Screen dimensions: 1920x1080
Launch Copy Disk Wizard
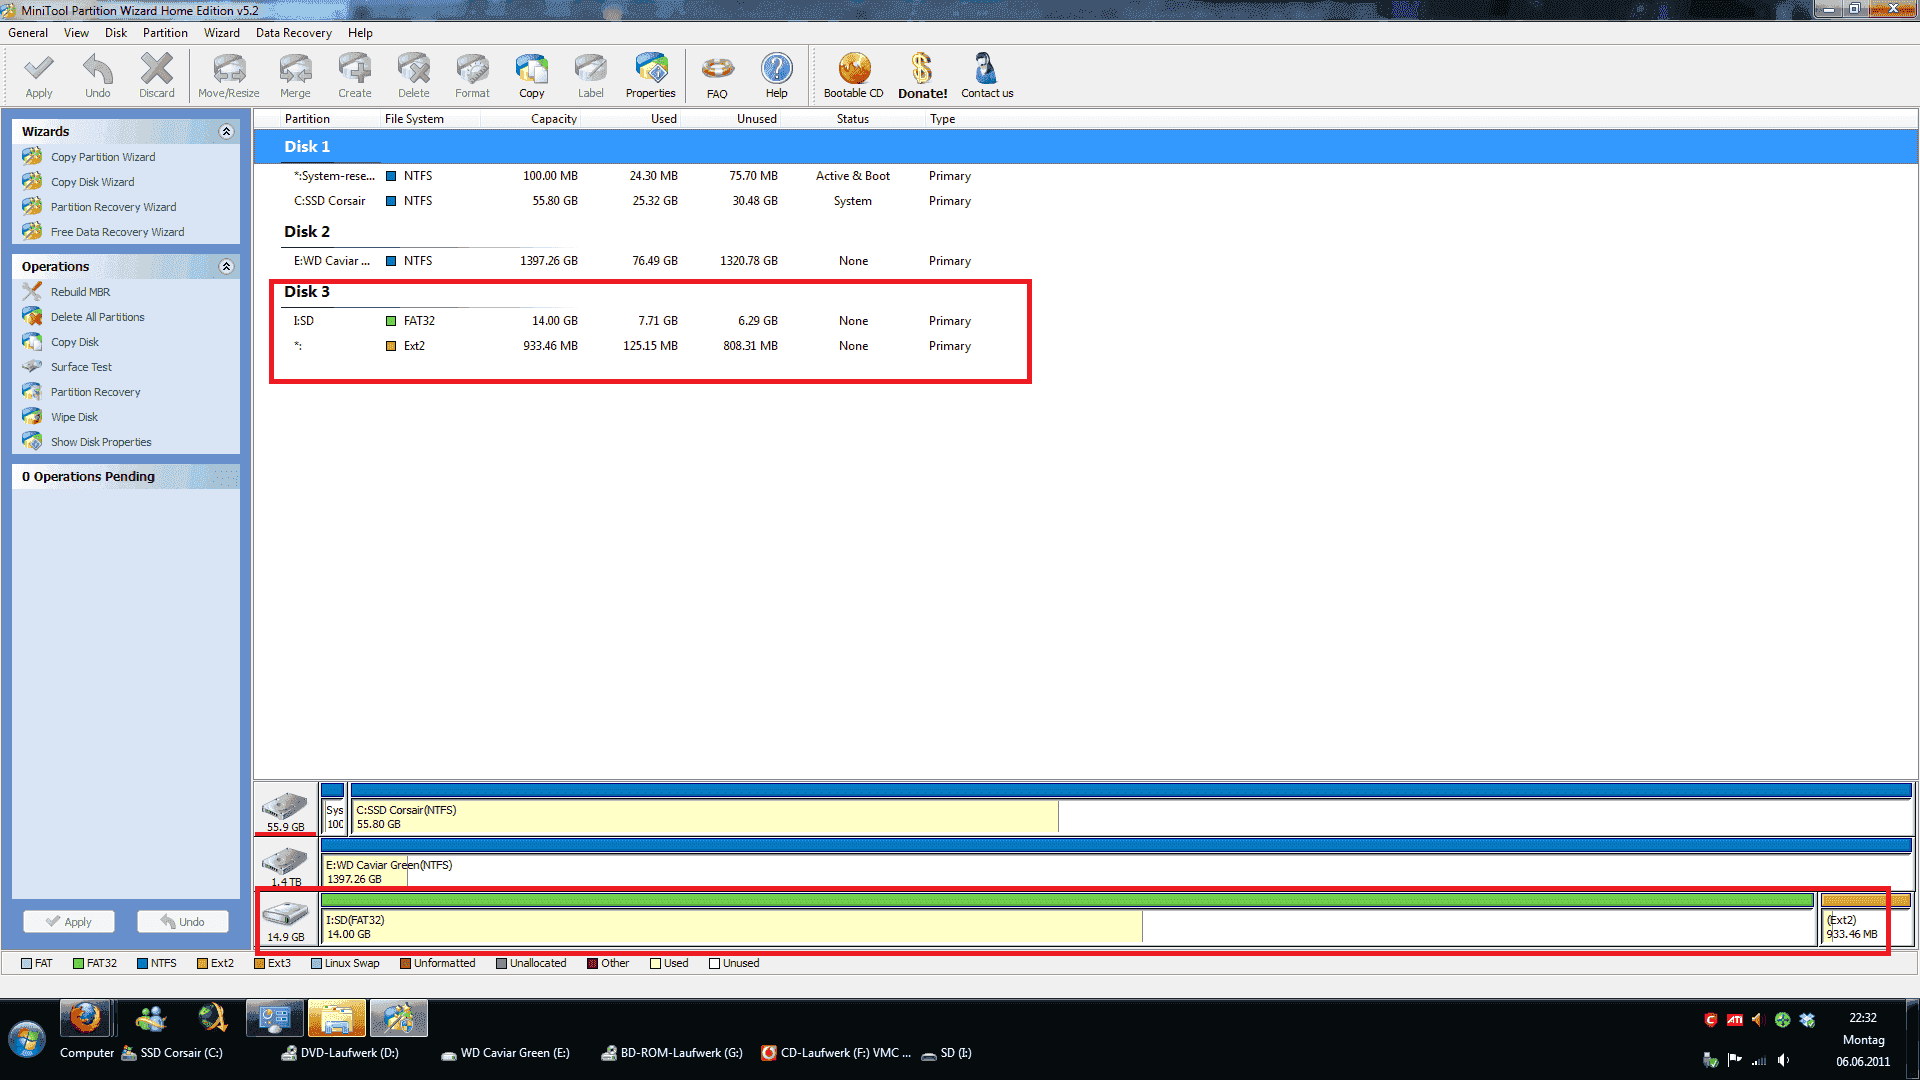[x=92, y=182]
